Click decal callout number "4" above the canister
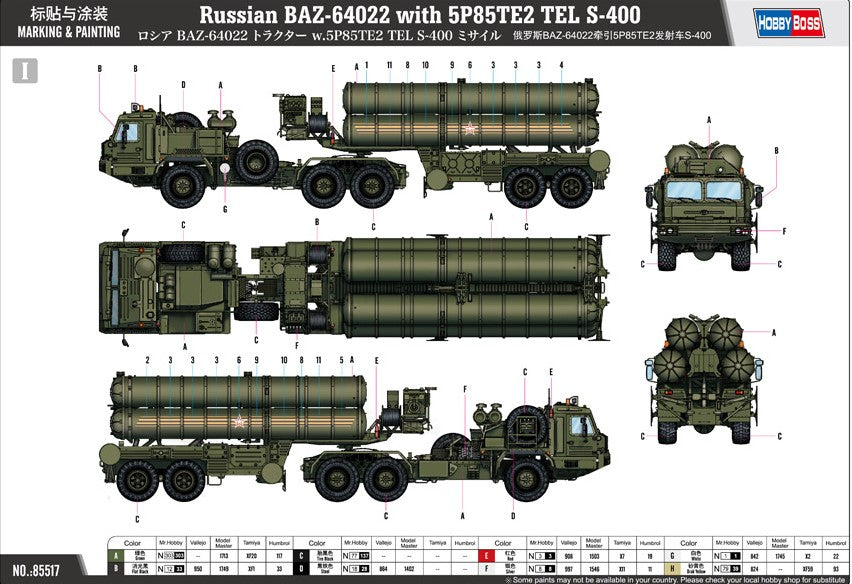The height and width of the screenshot is (584, 852). (x=561, y=65)
